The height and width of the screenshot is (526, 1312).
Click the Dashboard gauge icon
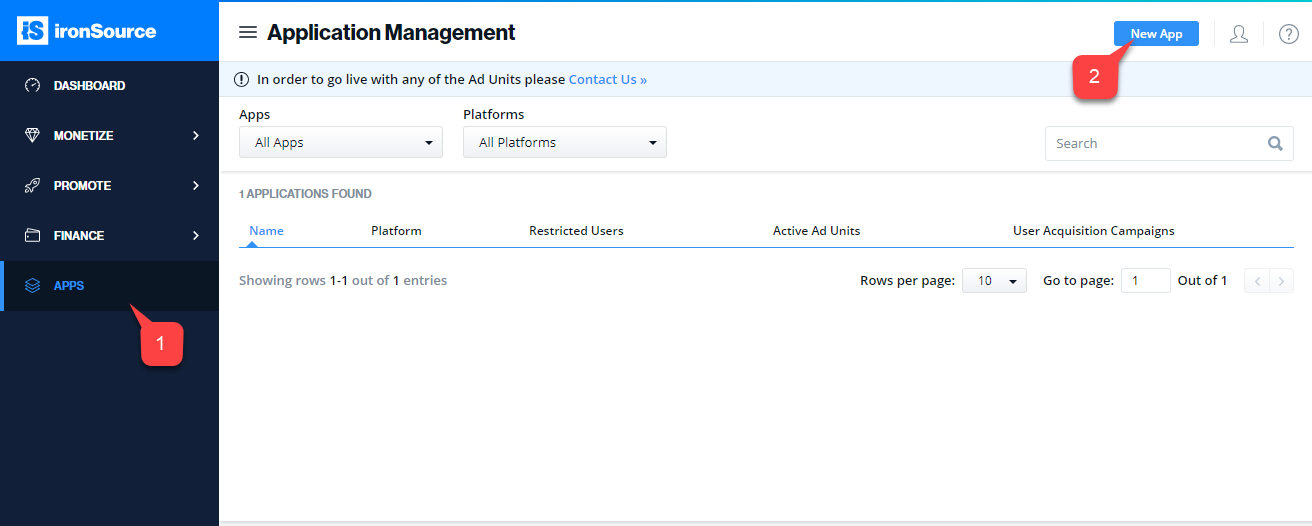pos(33,86)
